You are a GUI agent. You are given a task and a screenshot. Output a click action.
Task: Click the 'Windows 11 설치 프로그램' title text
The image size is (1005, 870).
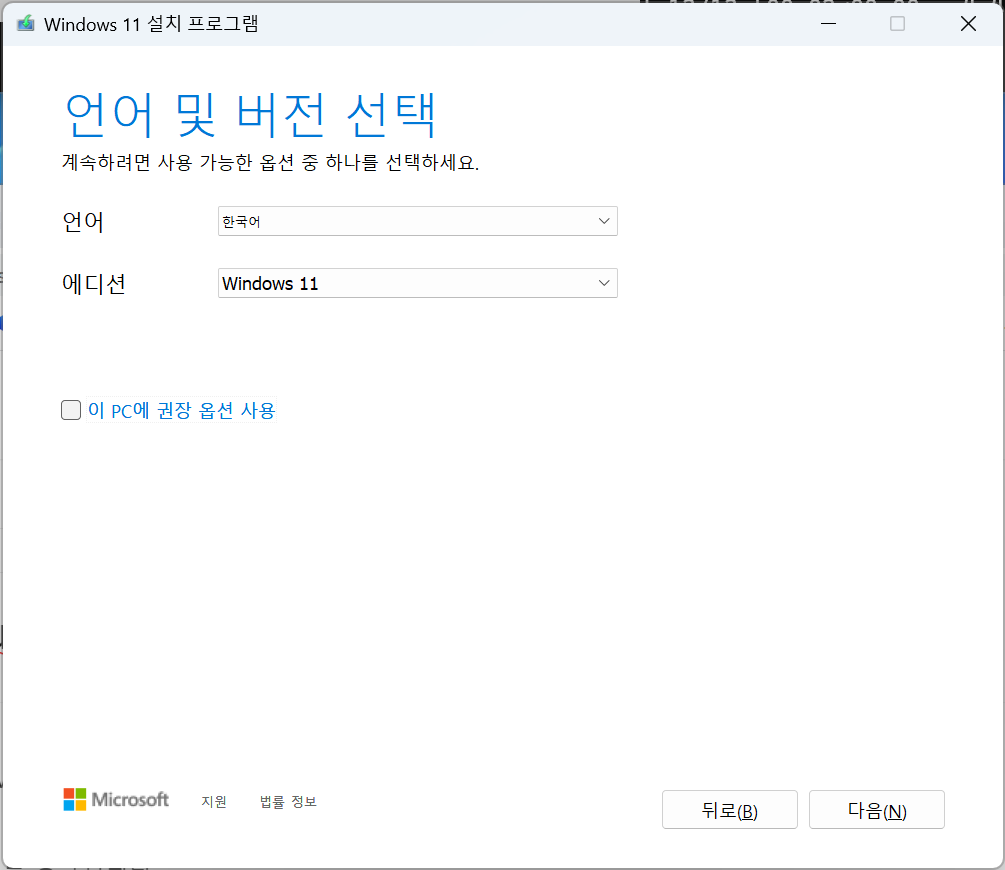151,24
